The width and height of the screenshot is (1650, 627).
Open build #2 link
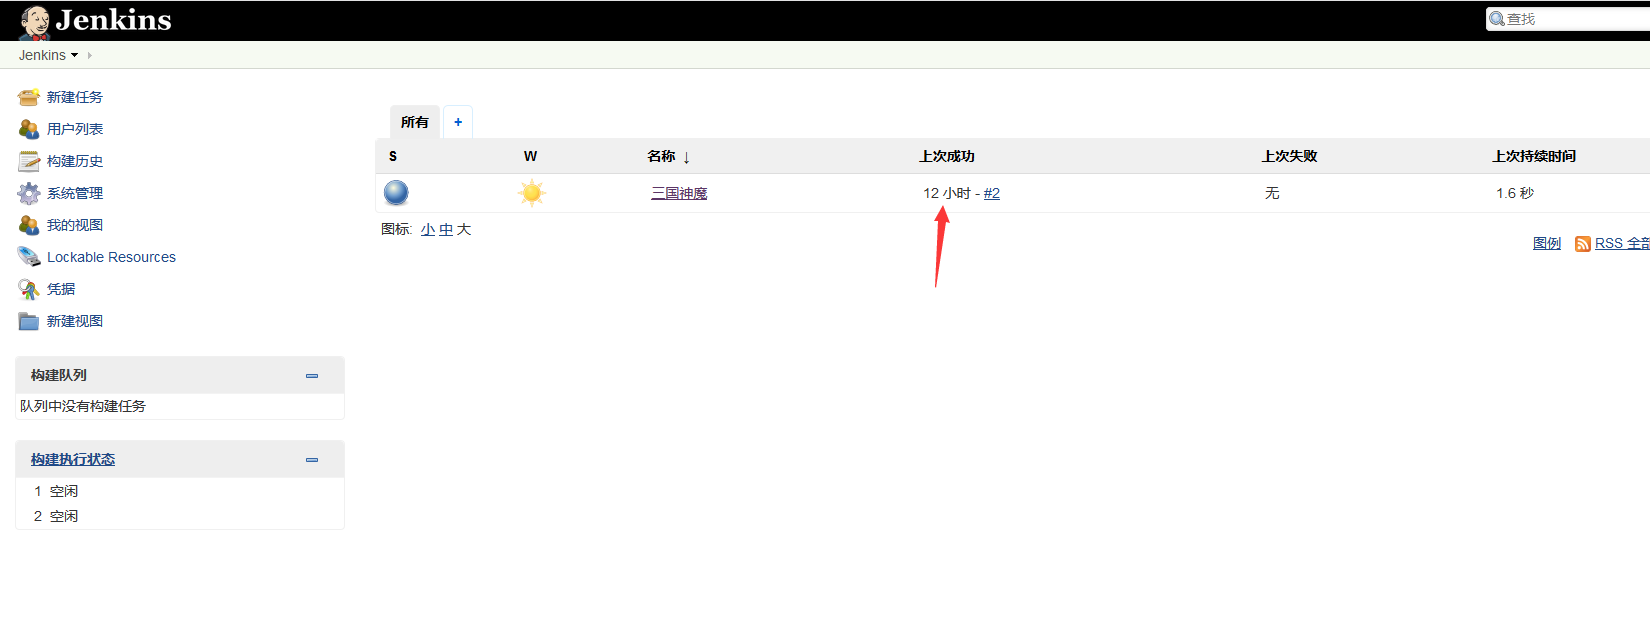[x=991, y=193]
